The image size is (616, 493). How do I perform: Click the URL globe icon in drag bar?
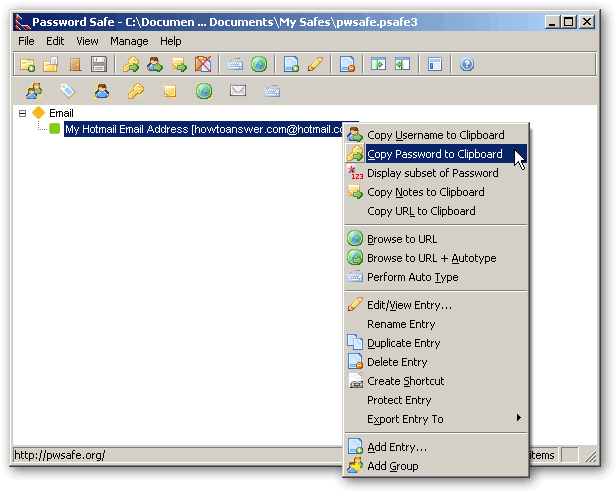pyautogui.click(x=204, y=91)
